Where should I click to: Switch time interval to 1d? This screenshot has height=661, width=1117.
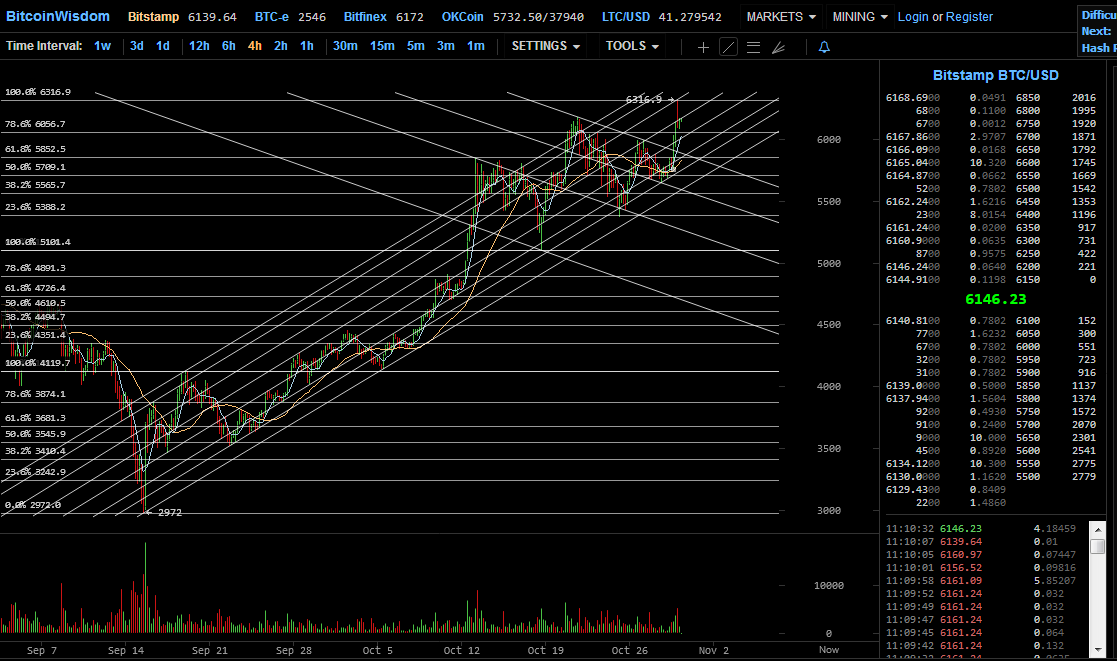click(x=162, y=46)
